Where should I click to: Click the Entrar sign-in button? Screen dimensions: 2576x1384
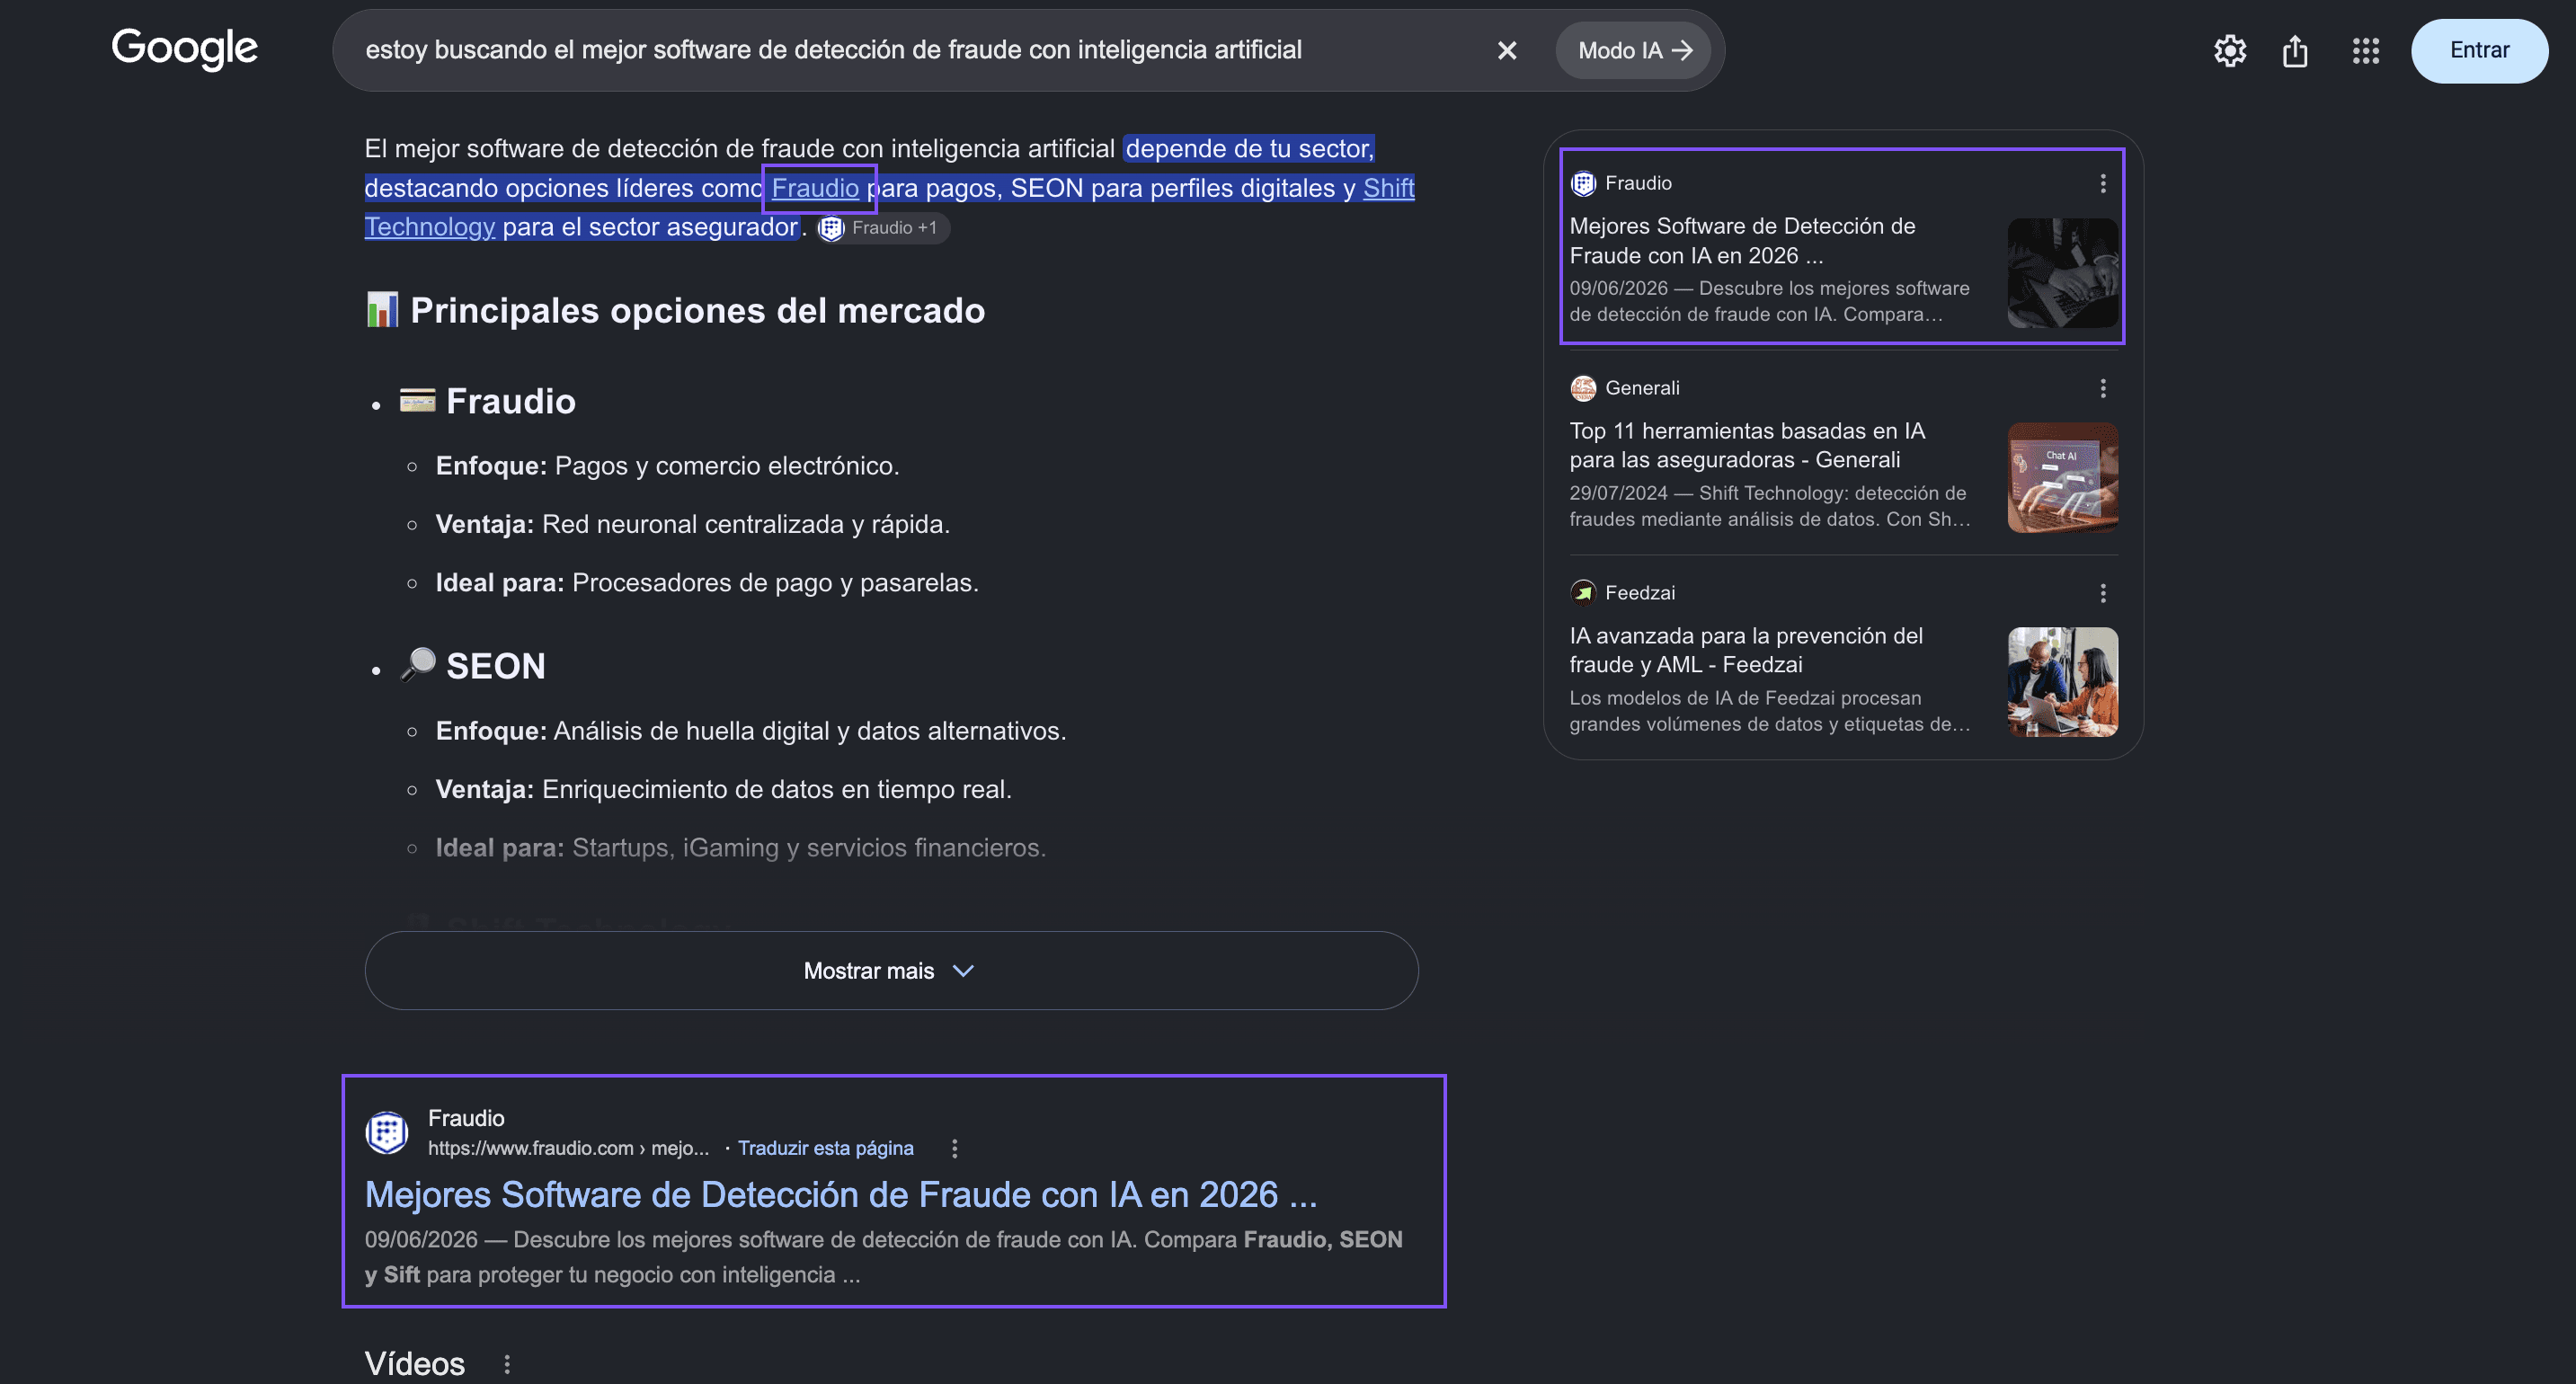[2479, 50]
